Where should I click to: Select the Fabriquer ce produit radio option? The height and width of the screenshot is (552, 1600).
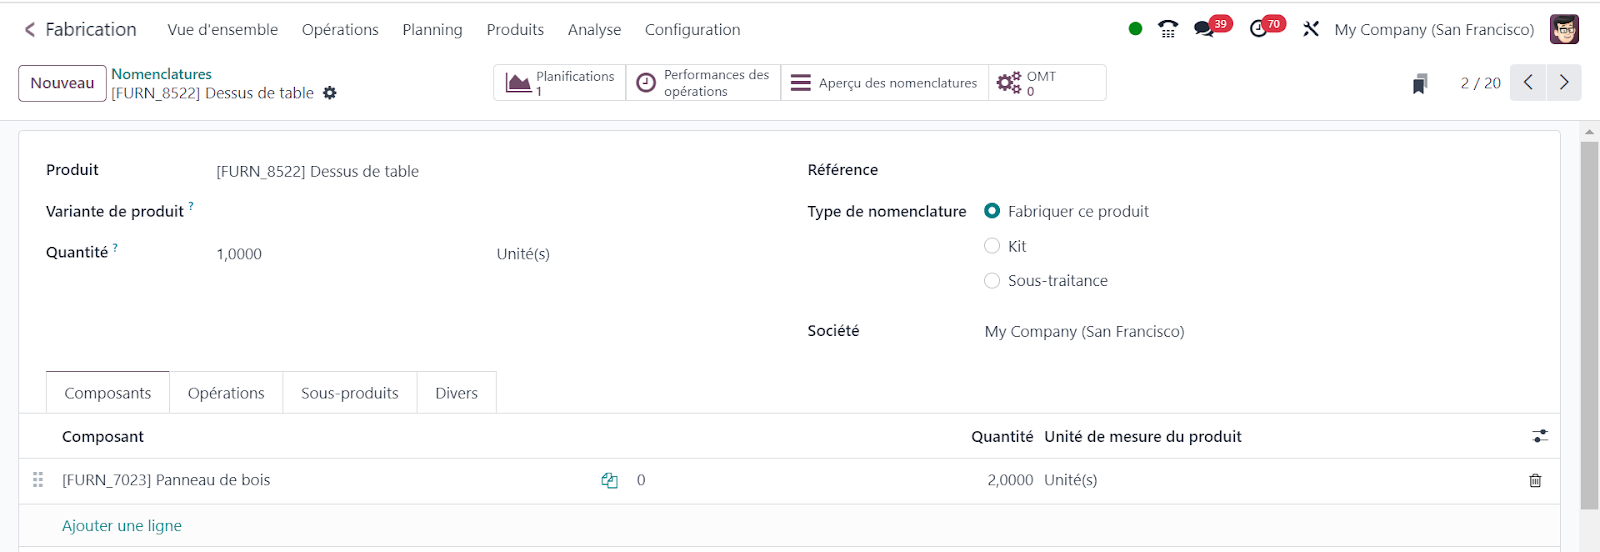pos(992,211)
